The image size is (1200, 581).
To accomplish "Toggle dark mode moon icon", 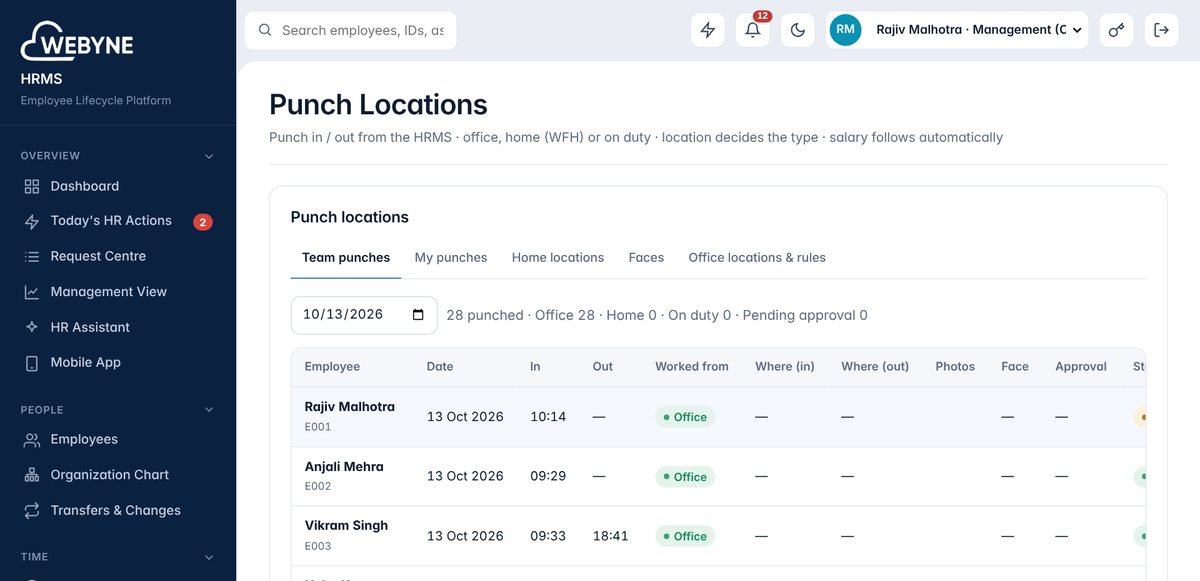I will [798, 30].
